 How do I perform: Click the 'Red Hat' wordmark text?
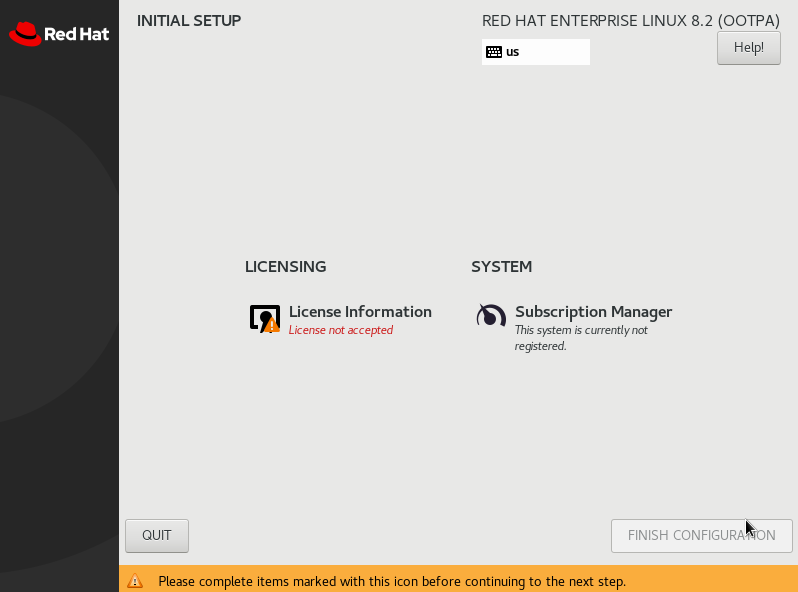(76, 35)
